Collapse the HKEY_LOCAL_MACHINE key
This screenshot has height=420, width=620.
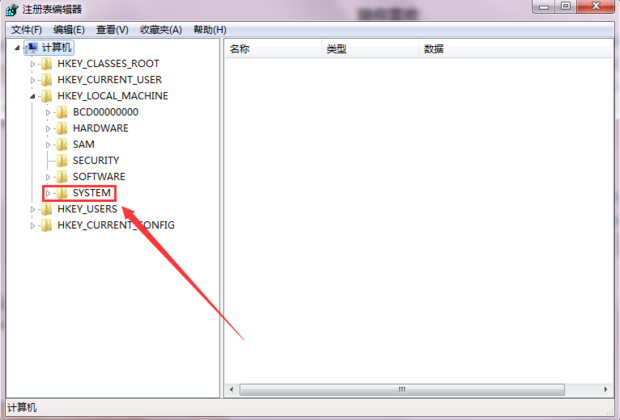pyautogui.click(x=32, y=96)
